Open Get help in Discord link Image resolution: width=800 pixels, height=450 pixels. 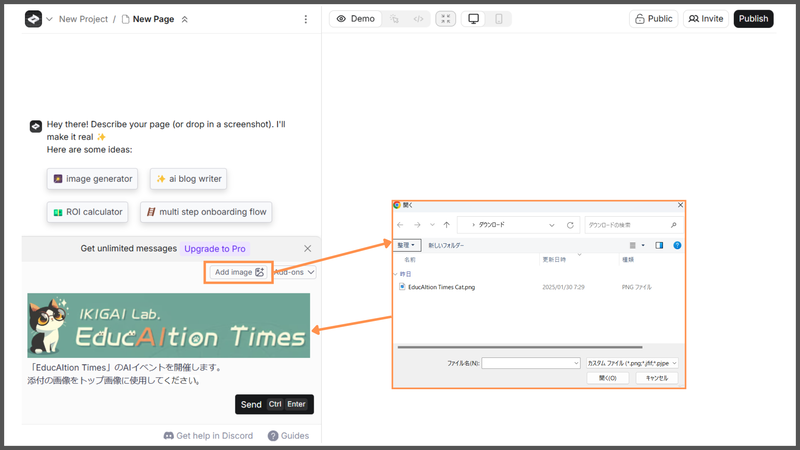208,436
